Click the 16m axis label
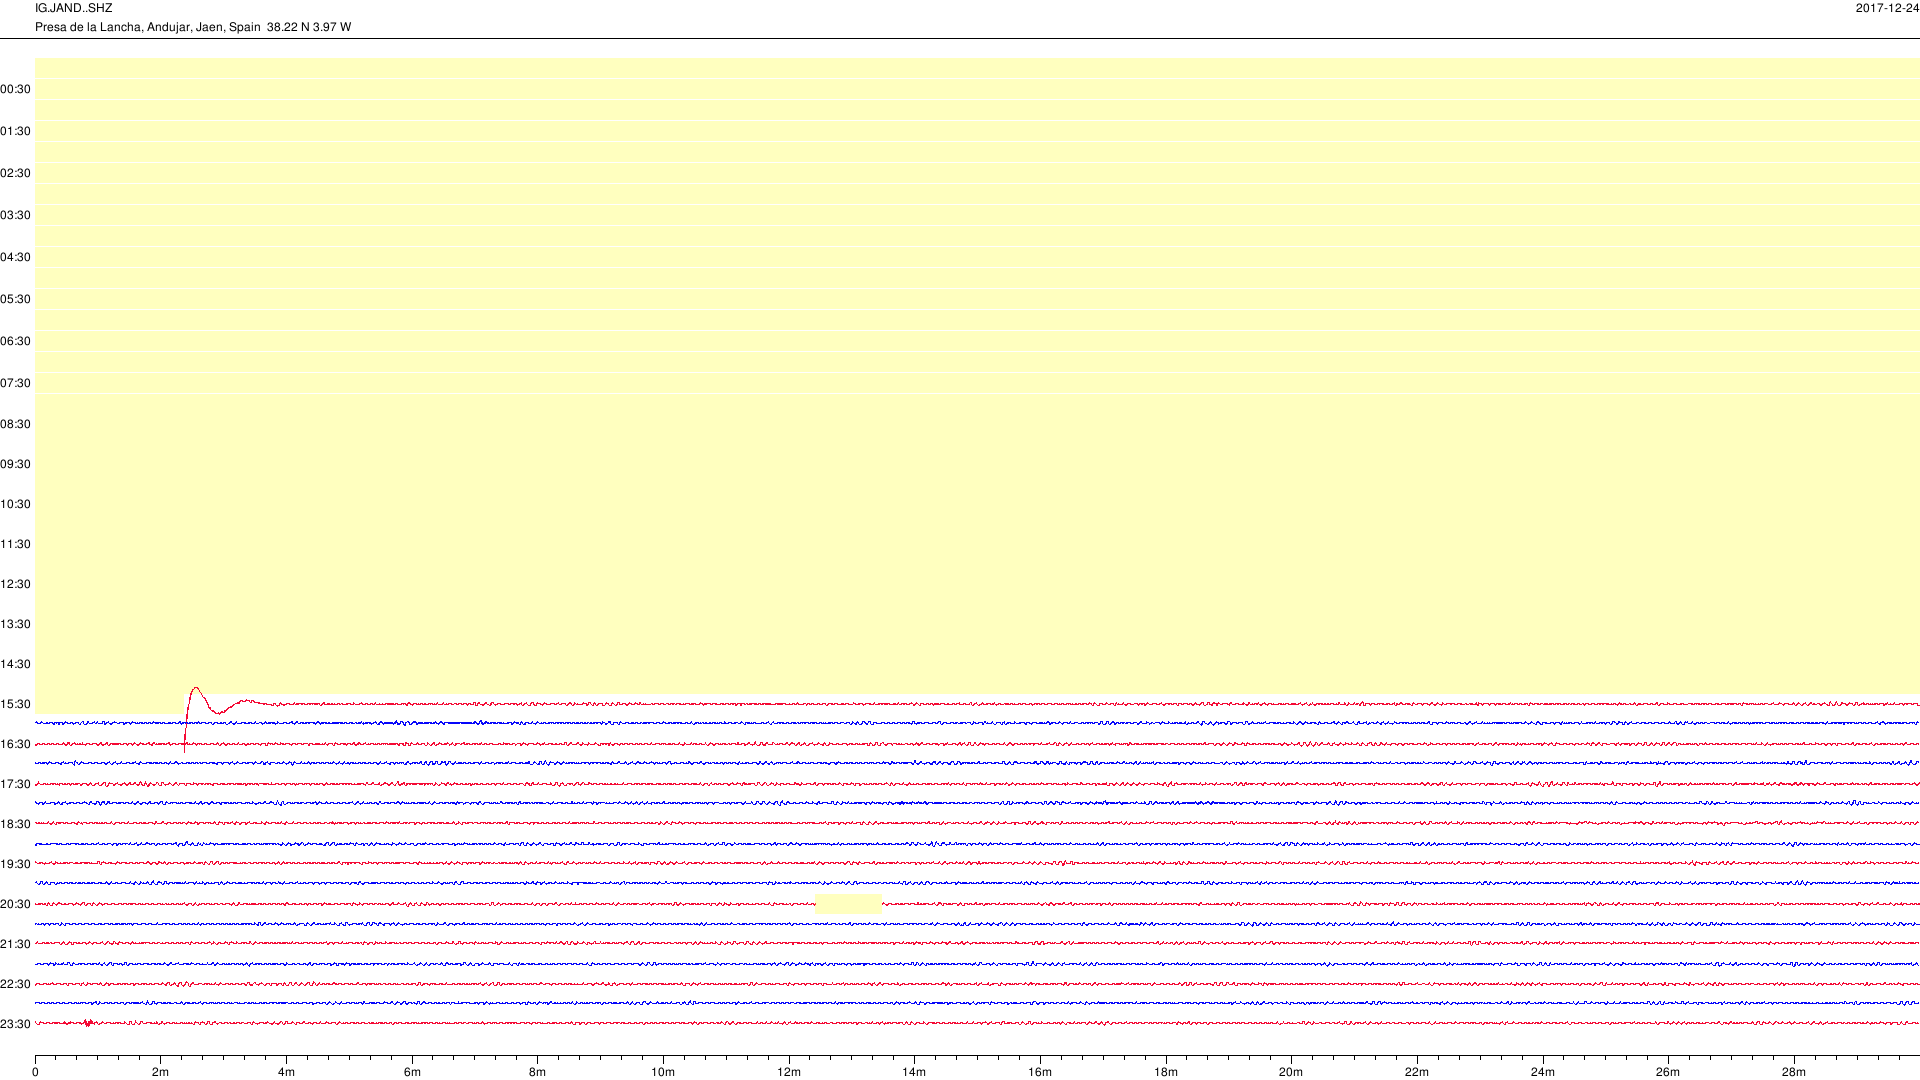 tap(1040, 1072)
